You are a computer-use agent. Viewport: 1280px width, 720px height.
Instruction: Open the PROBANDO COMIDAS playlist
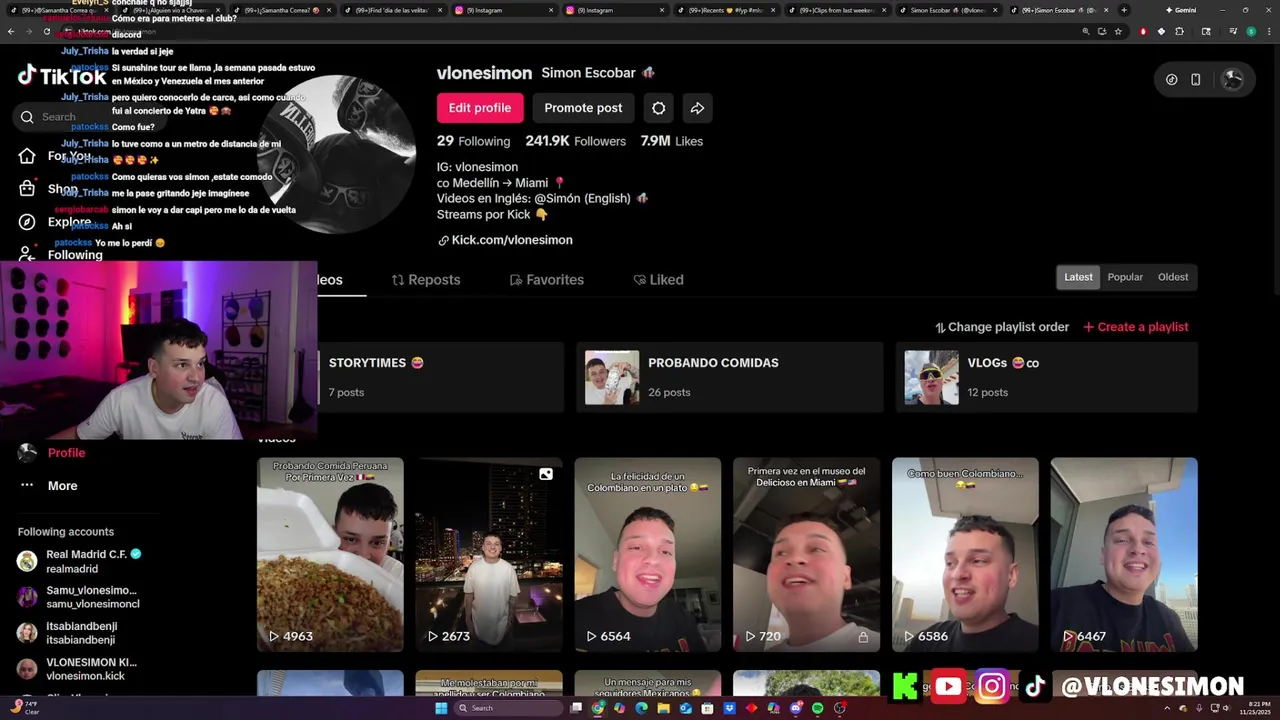click(730, 377)
